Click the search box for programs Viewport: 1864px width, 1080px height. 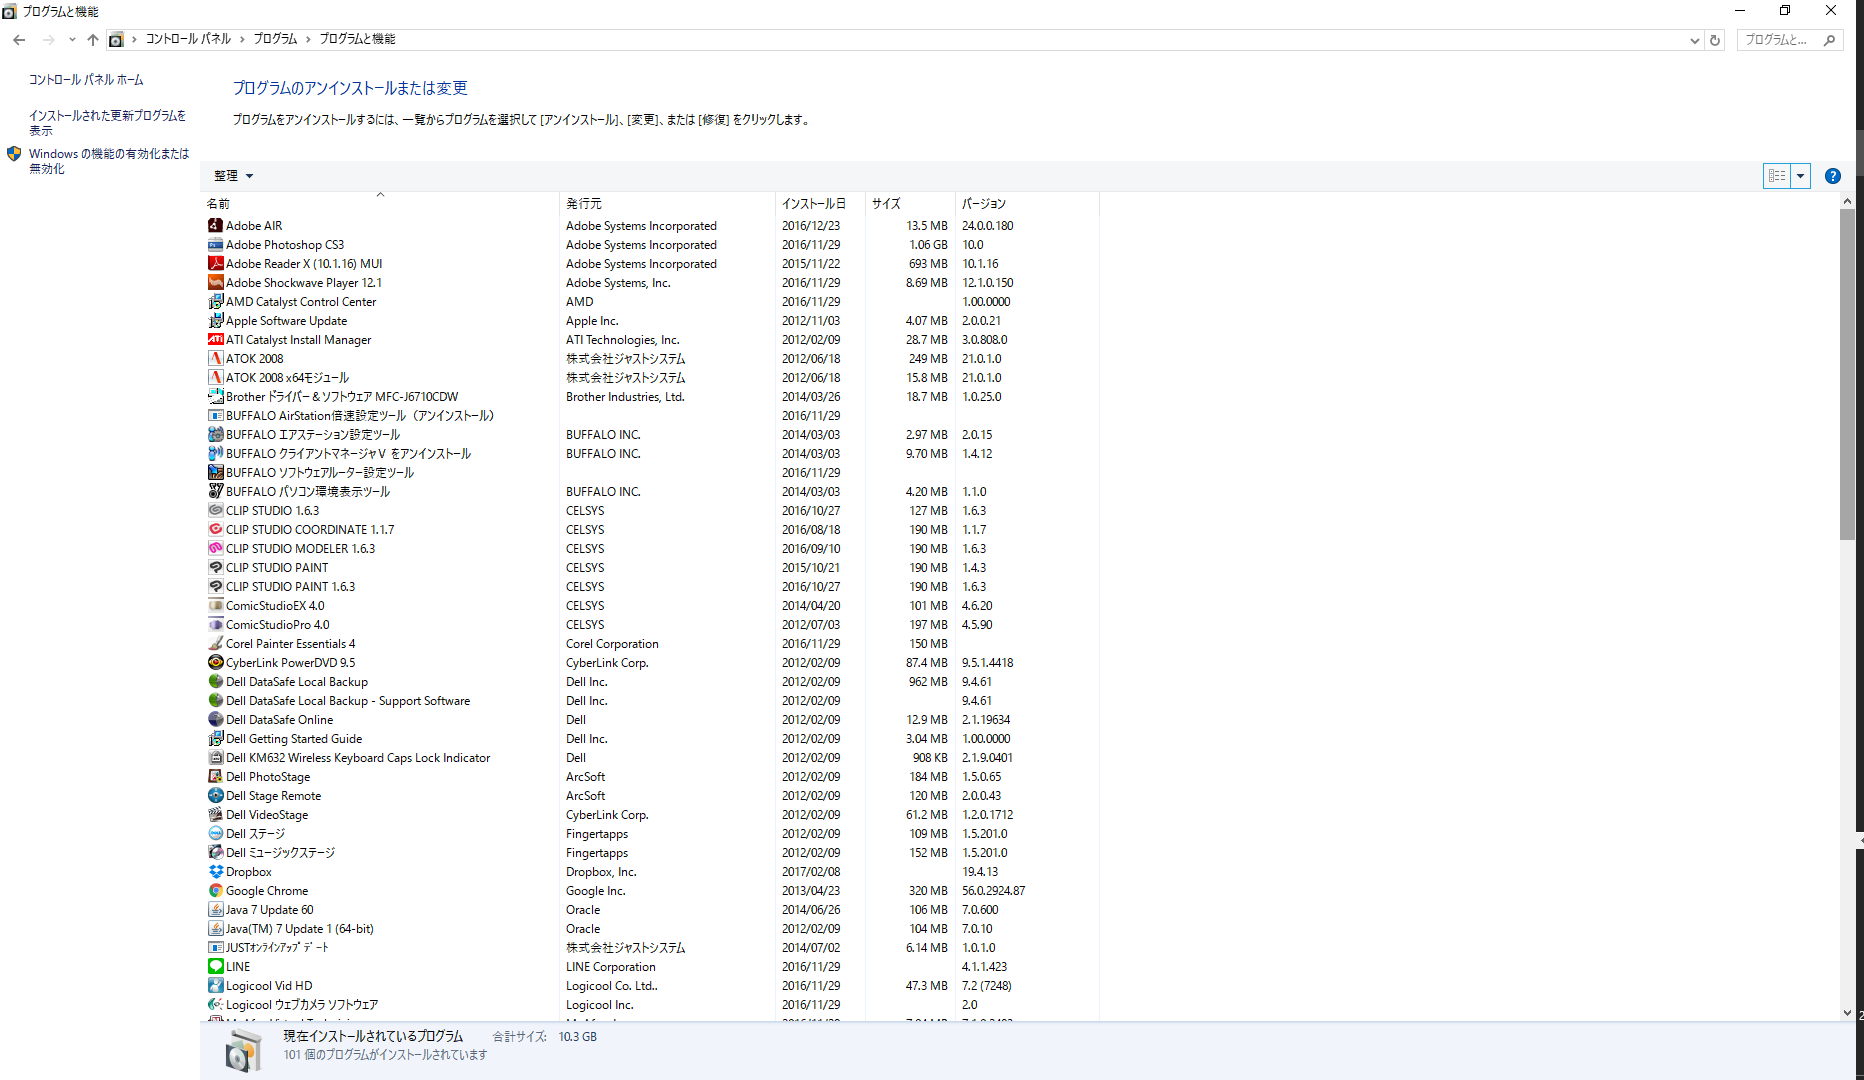pos(1789,40)
